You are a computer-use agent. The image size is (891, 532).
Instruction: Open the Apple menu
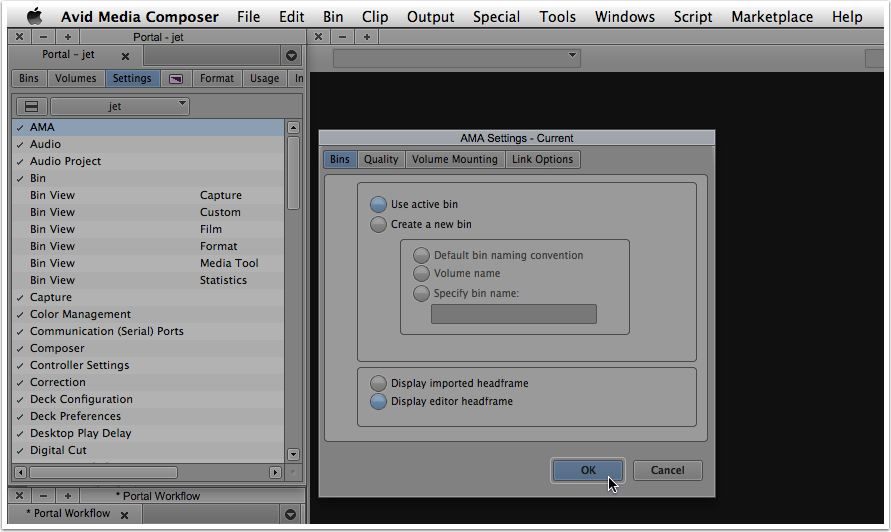(x=35, y=16)
